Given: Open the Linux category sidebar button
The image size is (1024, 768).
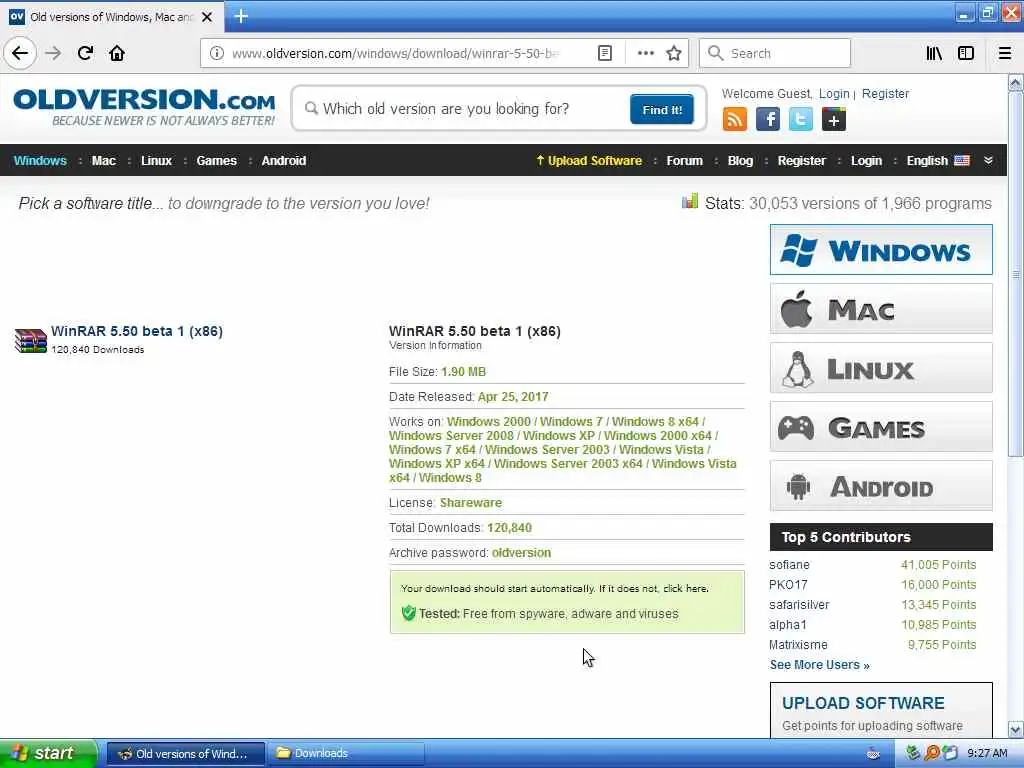Looking at the screenshot, I should (x=881, y=368).
